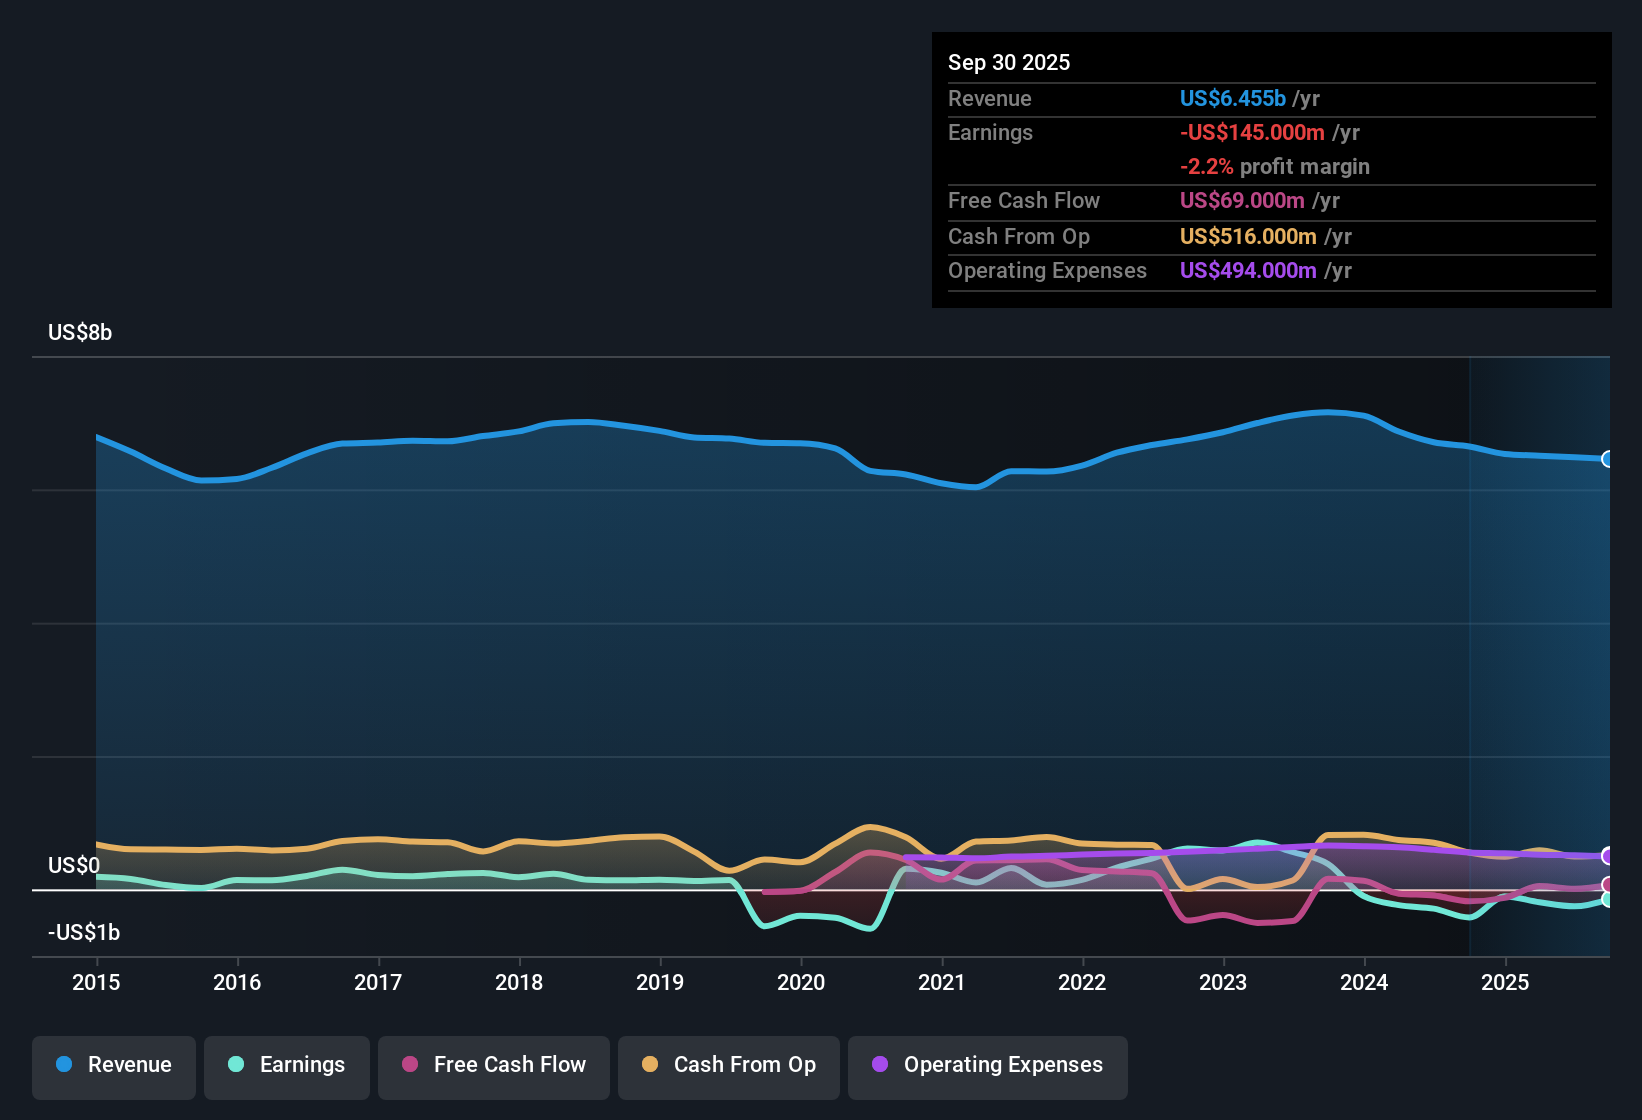Expand the Operating Expenses legend entry
Image resolution: width=1642 pixels, height=1120 pixels.
[987, 1066]
